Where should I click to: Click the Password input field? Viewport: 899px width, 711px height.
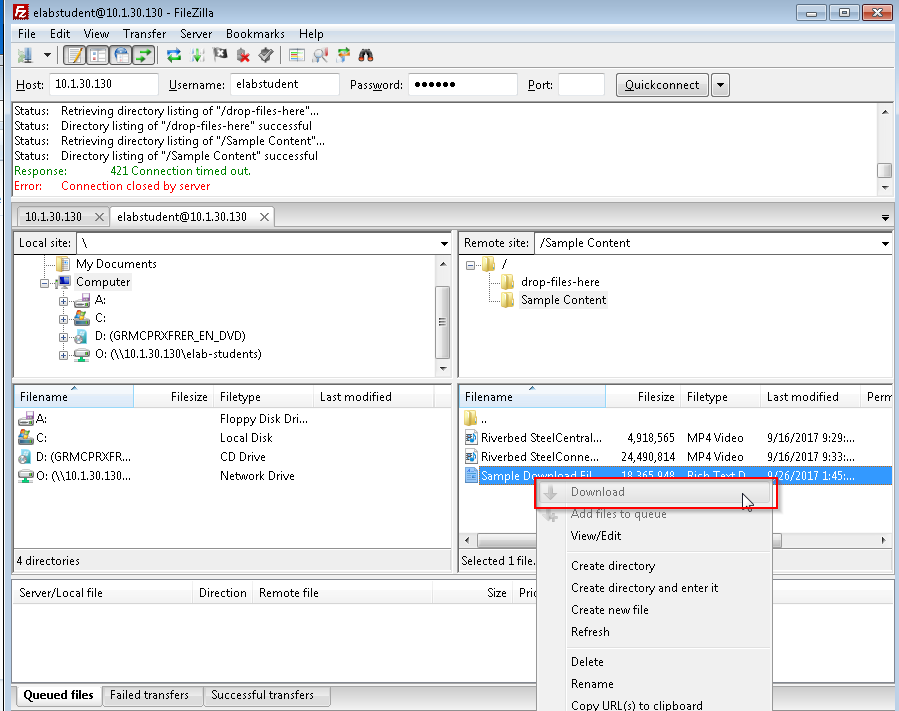coord(463,84)
